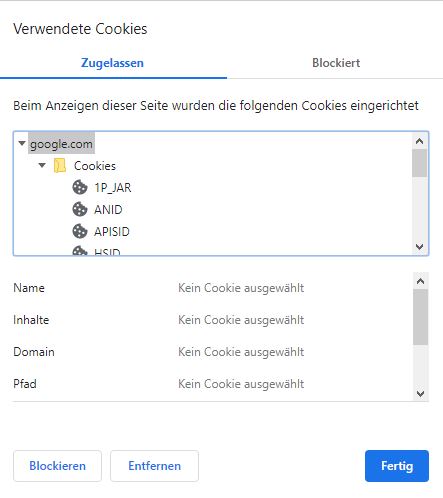Select the partially visible HSID cookie icon
This screenshot has height=498, width=443.
point(80,251)
